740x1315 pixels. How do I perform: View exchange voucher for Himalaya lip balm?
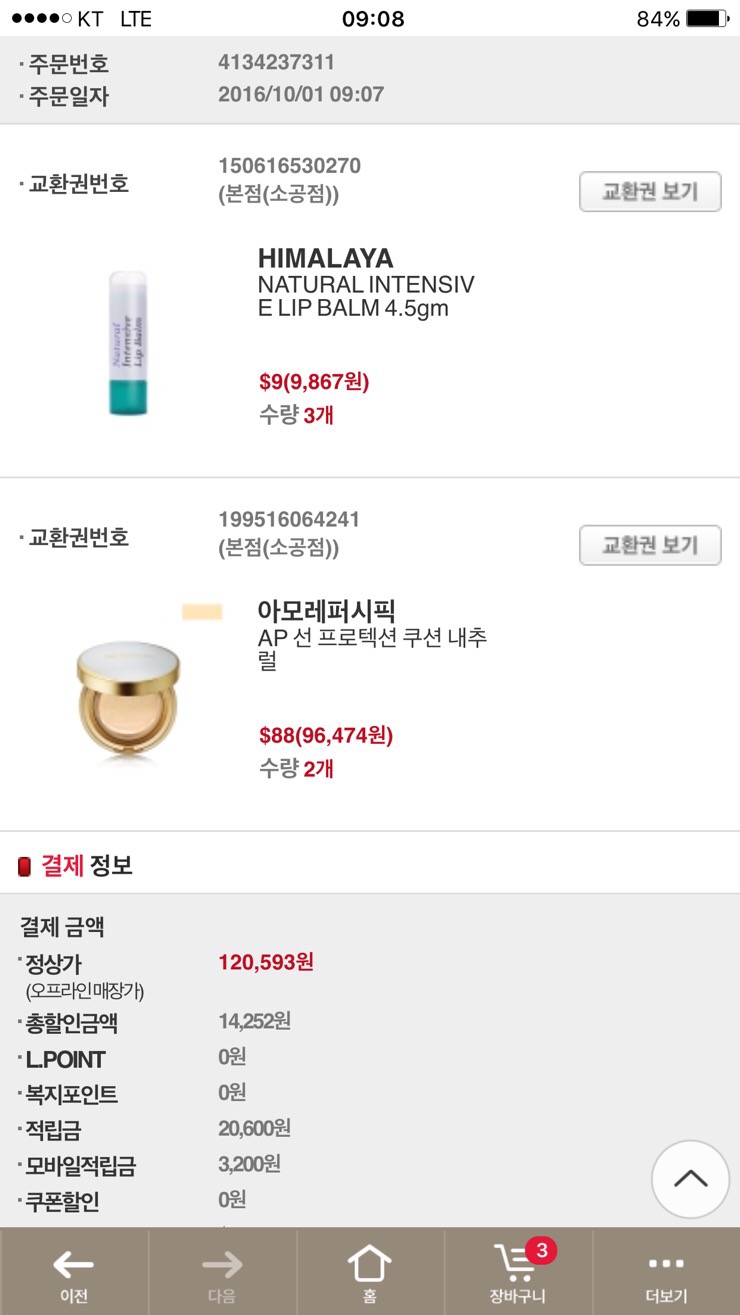(x=650, y=192)
